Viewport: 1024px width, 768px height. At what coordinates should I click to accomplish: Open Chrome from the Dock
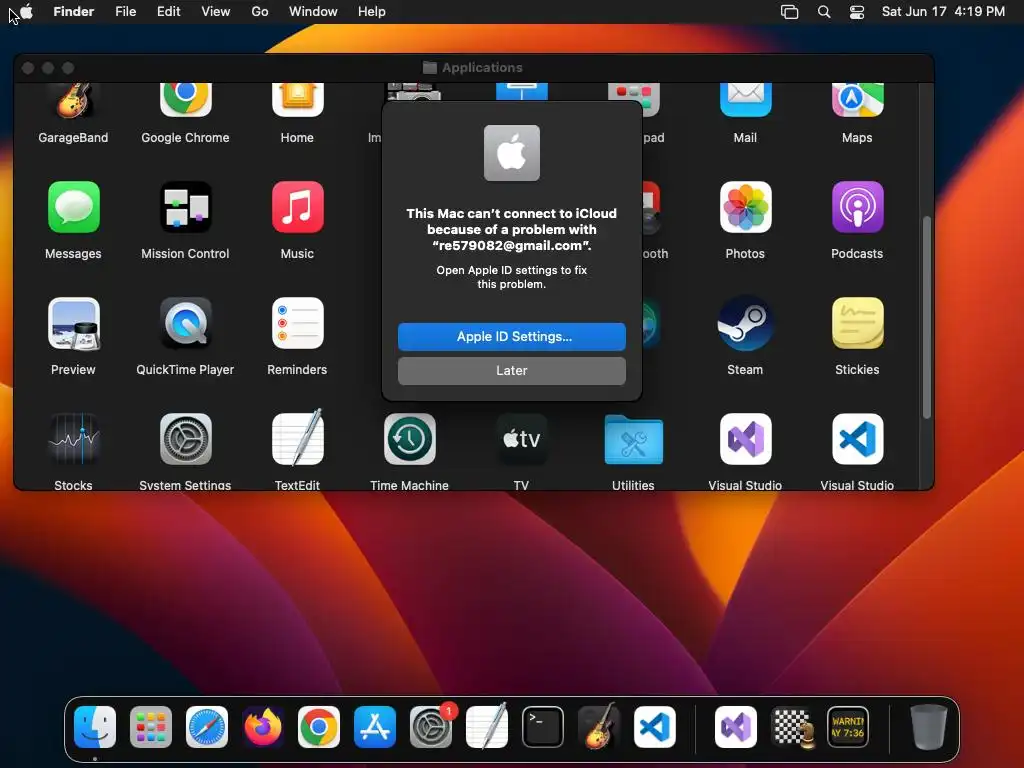pos(319,727)
